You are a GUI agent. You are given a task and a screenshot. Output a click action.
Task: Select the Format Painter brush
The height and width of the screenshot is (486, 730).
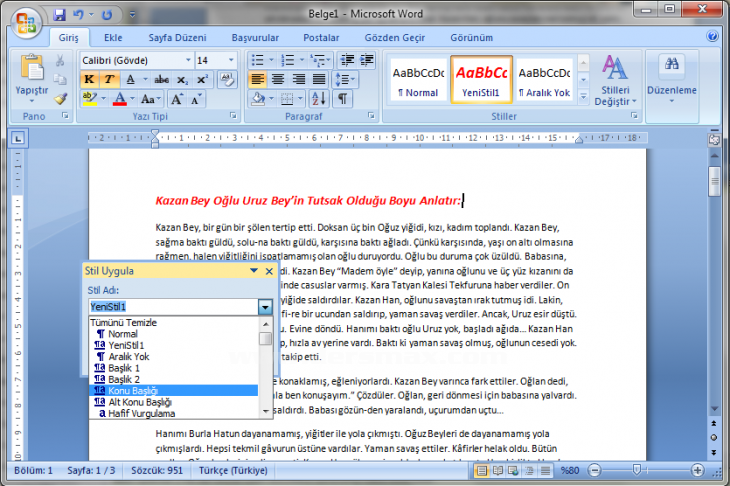point(60,98)
